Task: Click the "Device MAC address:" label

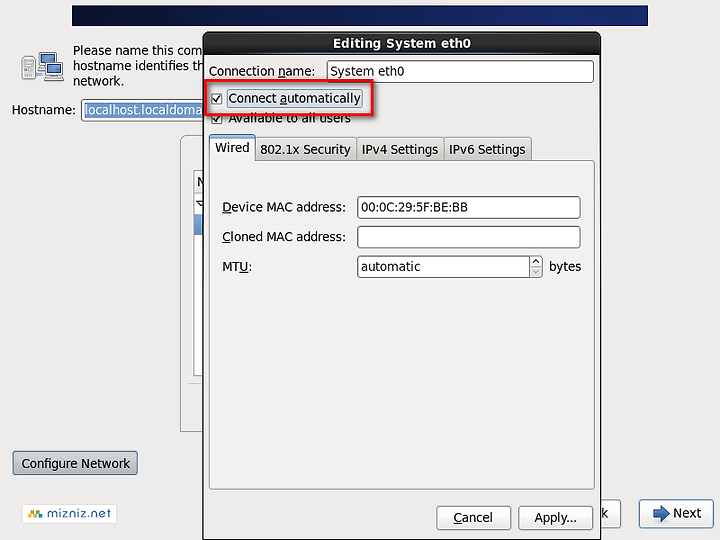Action: pos(284,208)
